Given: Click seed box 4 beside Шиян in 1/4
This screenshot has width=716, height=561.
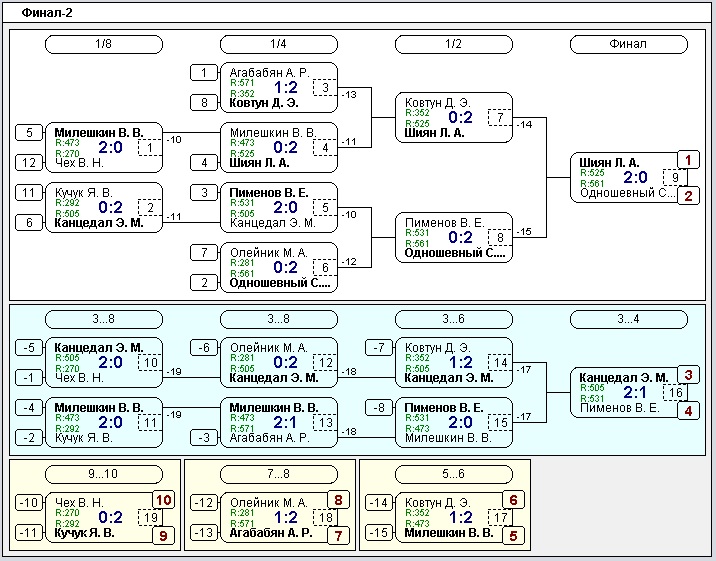Looking at the screenshot, I should click(204, 163).
